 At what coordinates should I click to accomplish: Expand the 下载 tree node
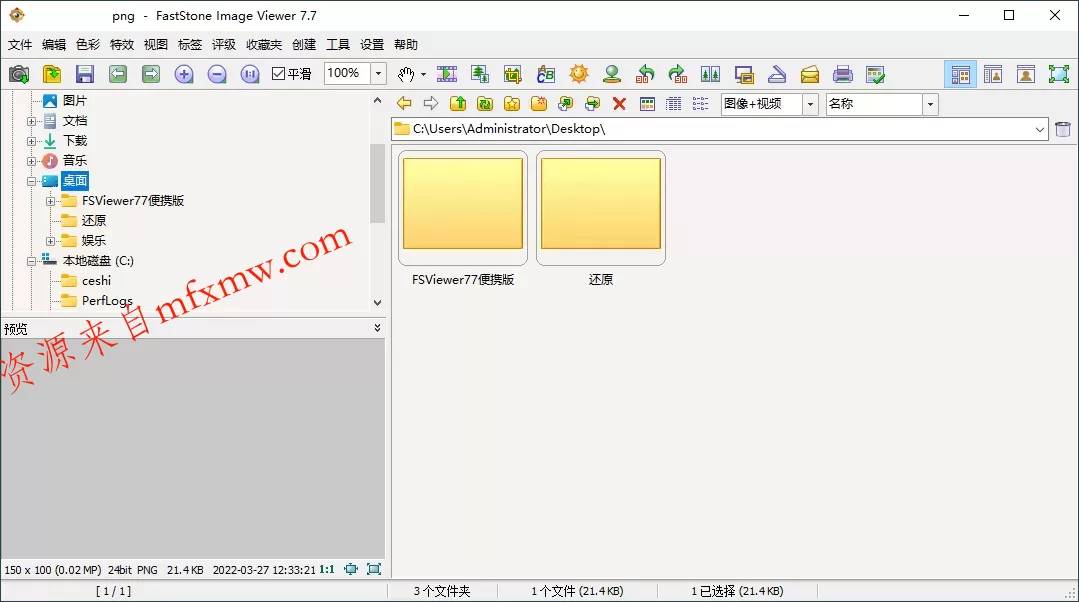tap(31, 141)
